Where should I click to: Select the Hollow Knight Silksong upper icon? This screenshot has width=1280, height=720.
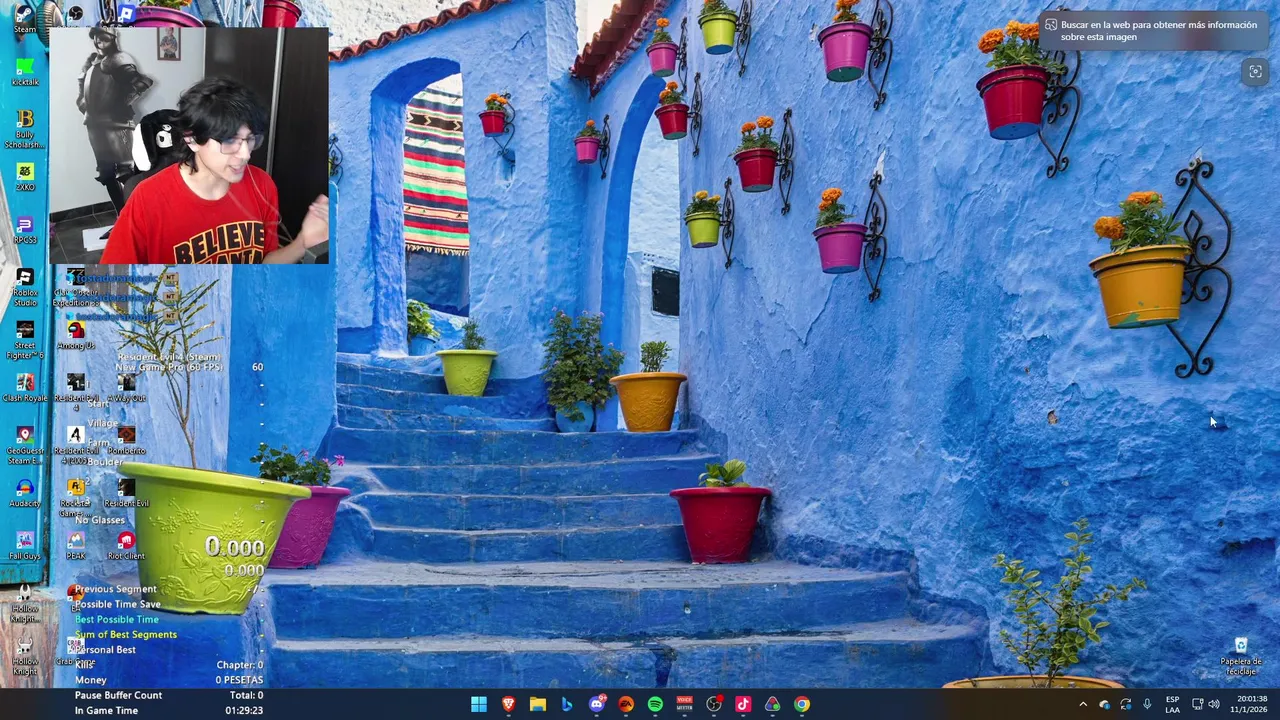coord(25,602)
